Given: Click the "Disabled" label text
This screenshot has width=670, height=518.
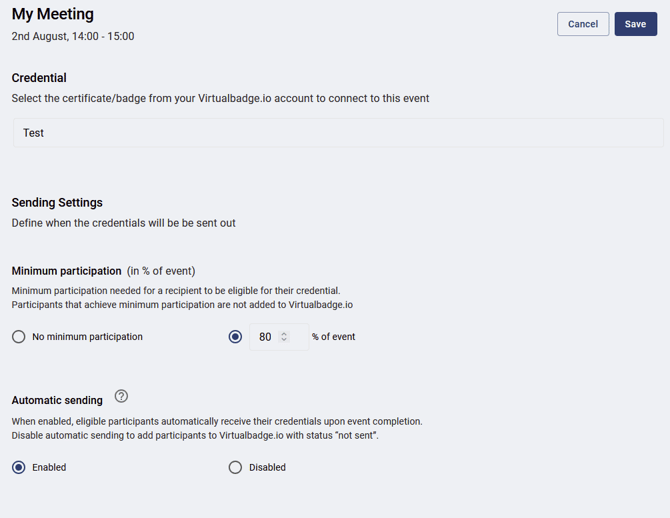Looking at the screenshot, I should click(x=267, y=467).
